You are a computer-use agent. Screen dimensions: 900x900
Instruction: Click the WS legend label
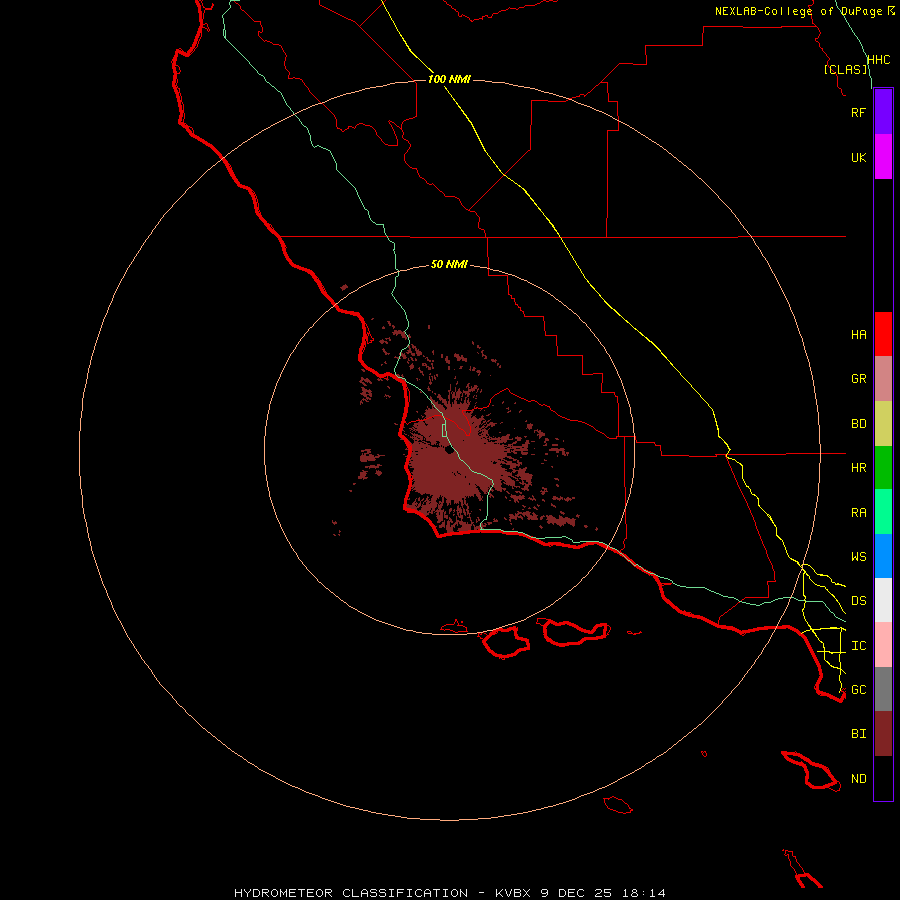pyautogui.click(x=858, y=556)
